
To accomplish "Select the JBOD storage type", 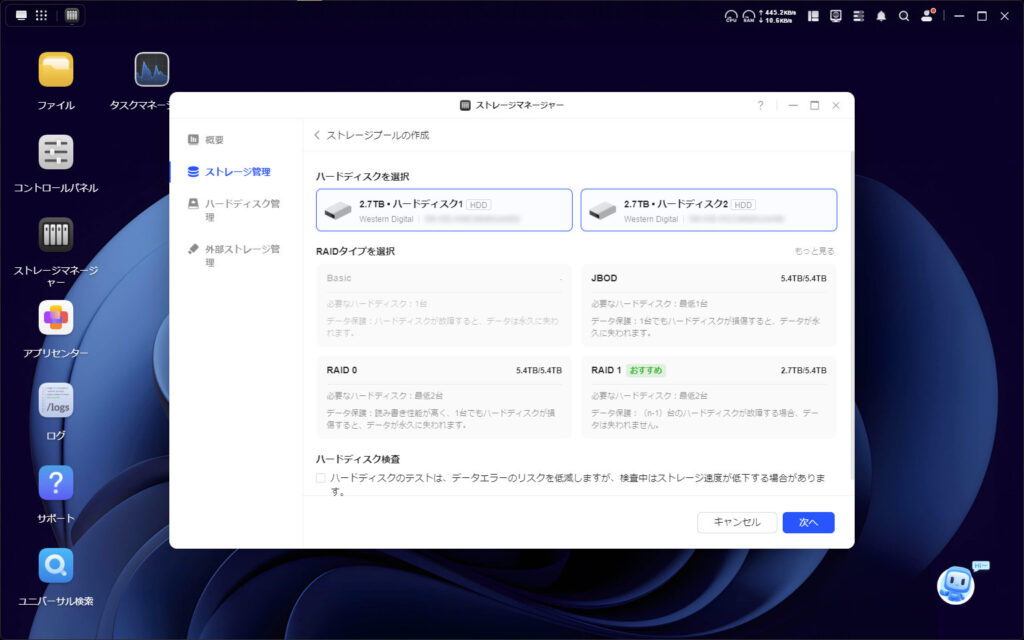I will [709, 305].
